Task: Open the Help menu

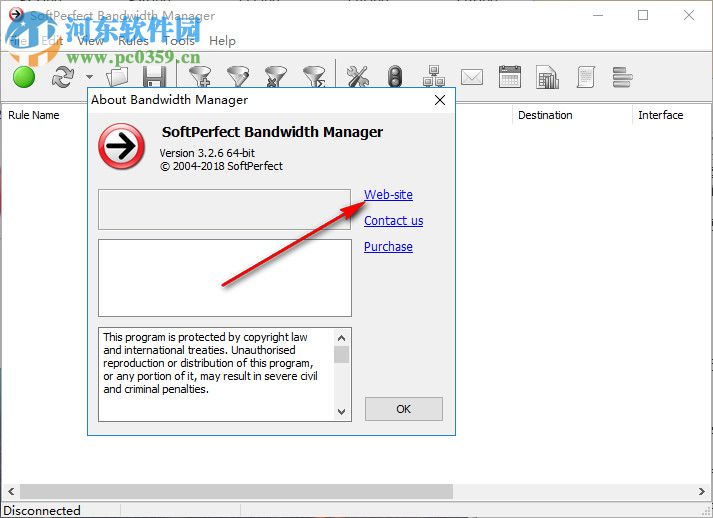Action: [222, 41]
